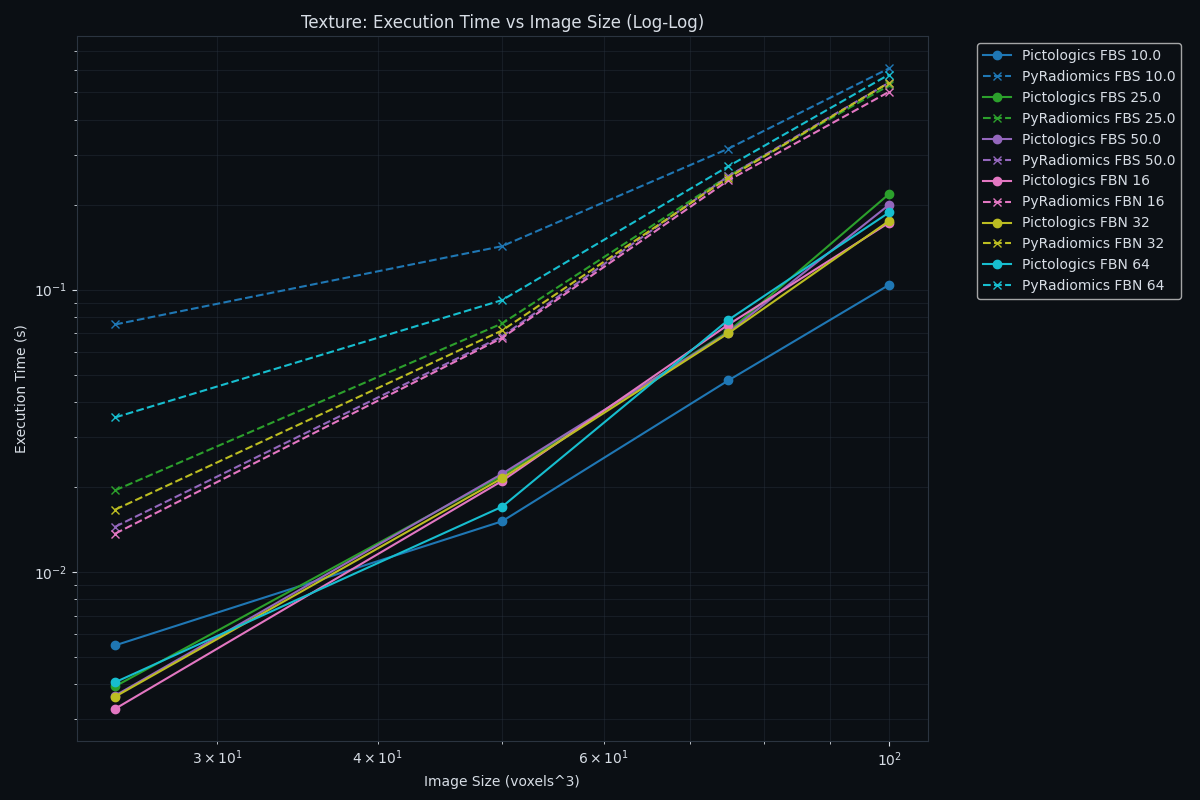Click the lowest pink Pictologics FBN 16 data point
Viewport: 1200px width, 800px height.
click(115, 709)
